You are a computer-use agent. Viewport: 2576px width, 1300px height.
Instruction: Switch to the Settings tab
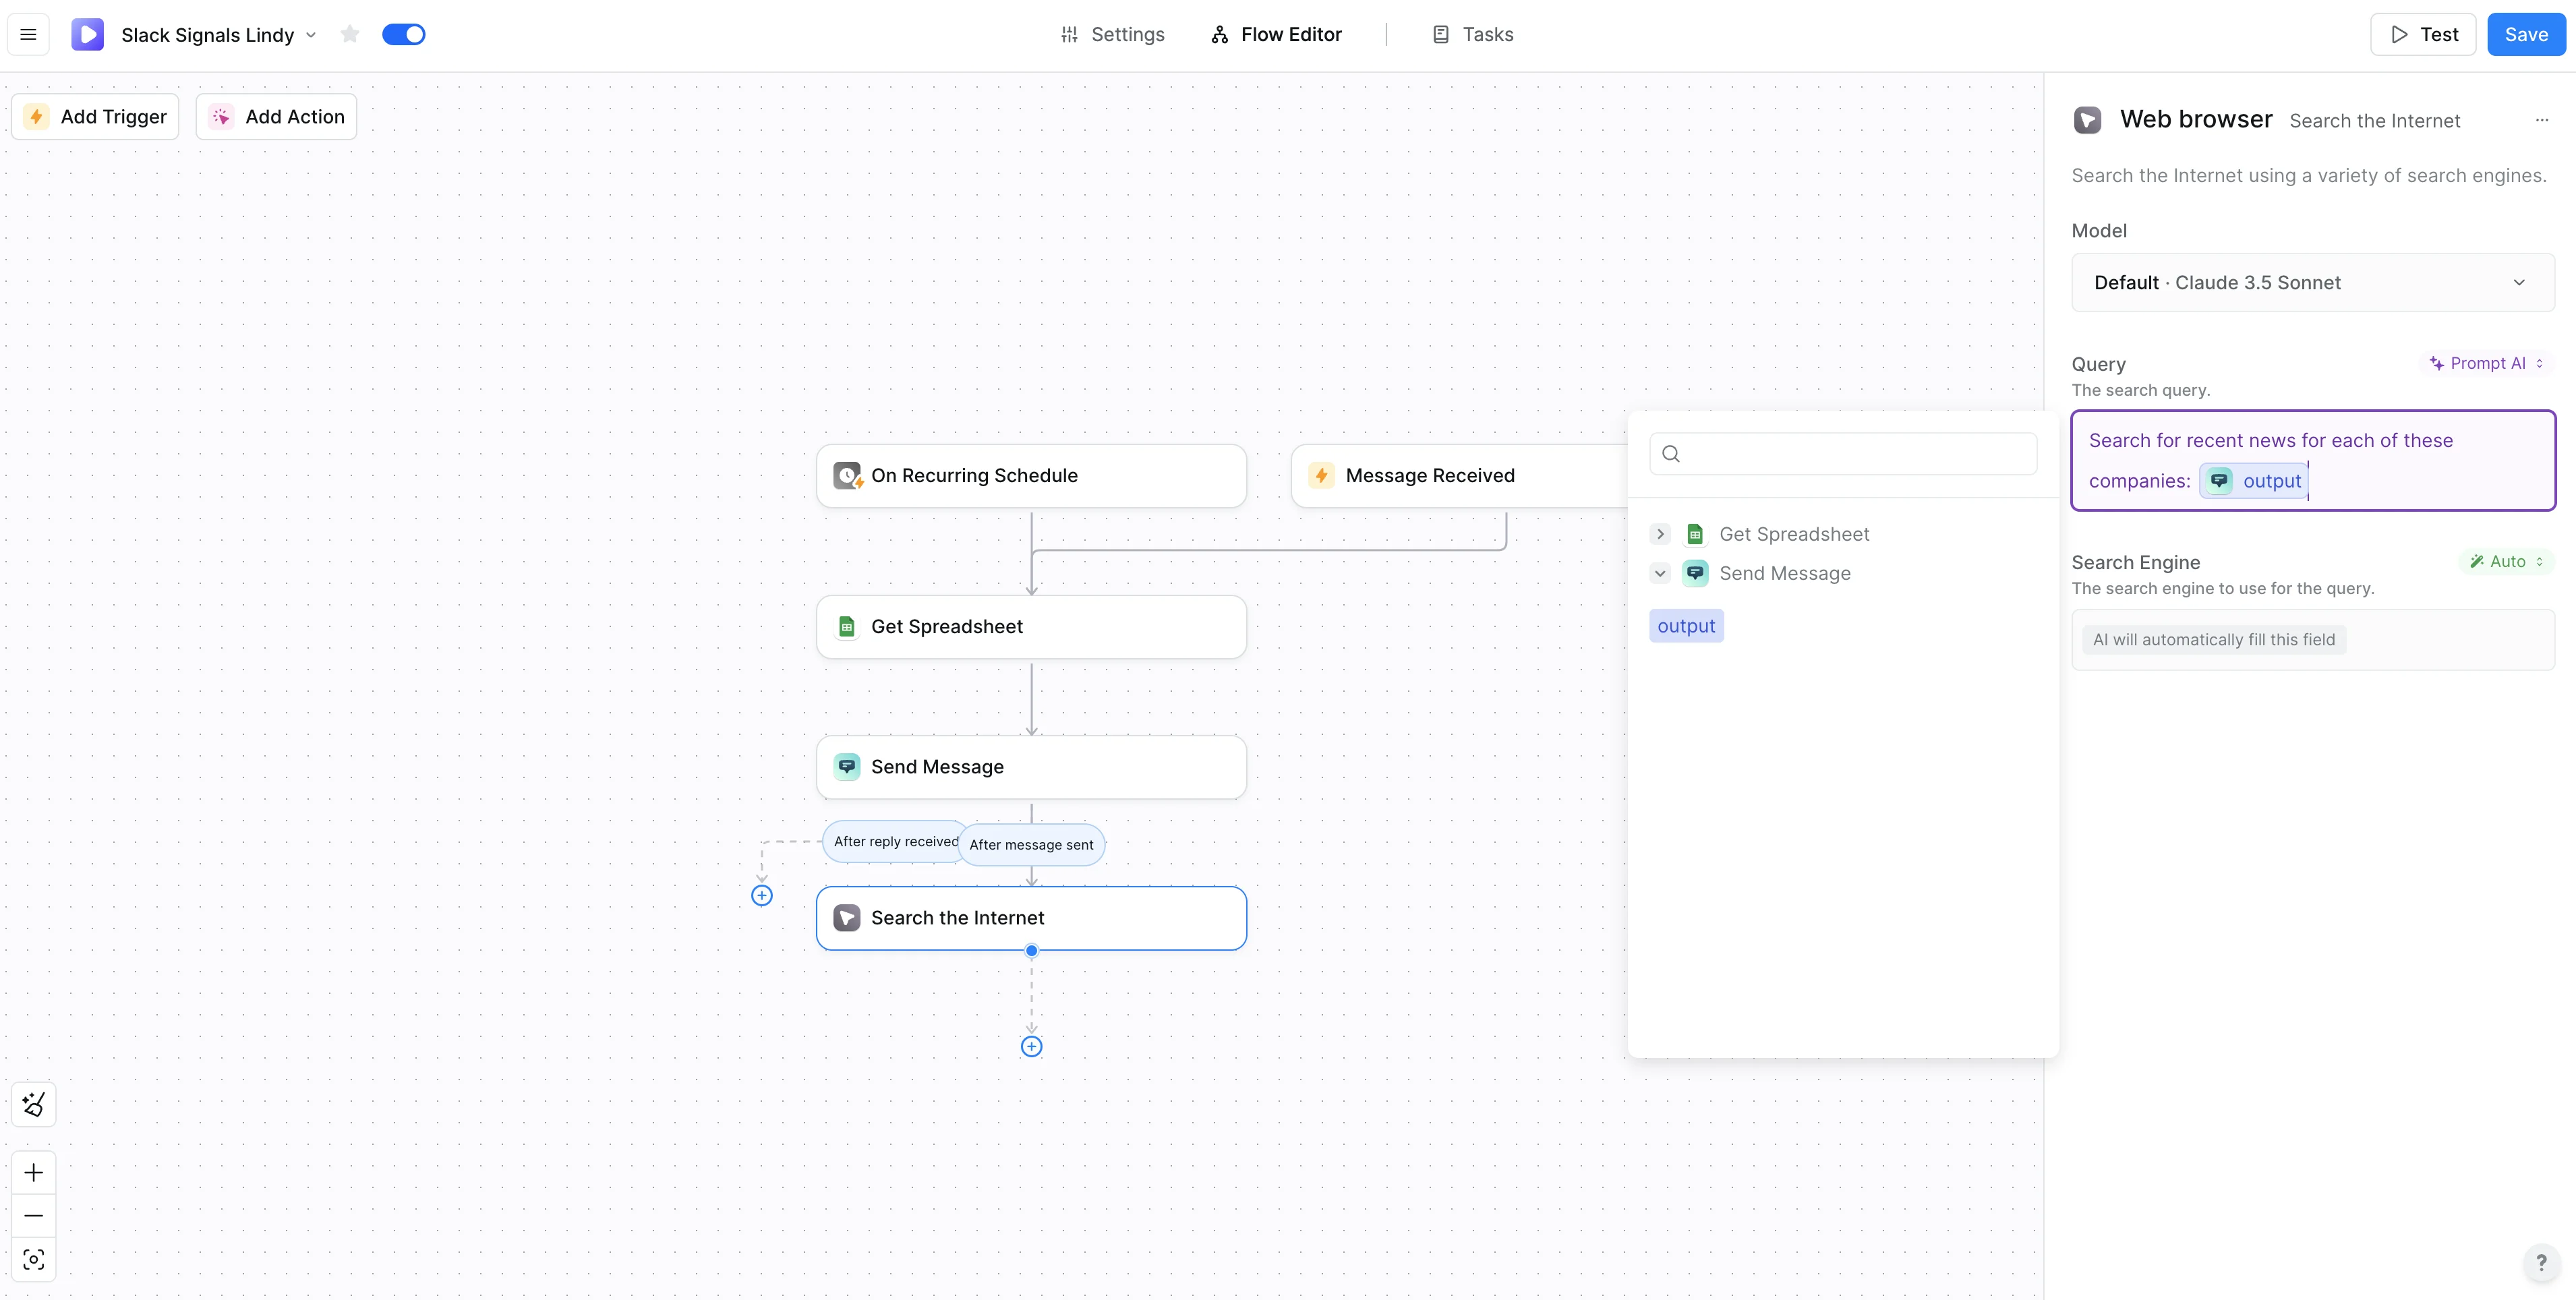tap(1112, 35)
